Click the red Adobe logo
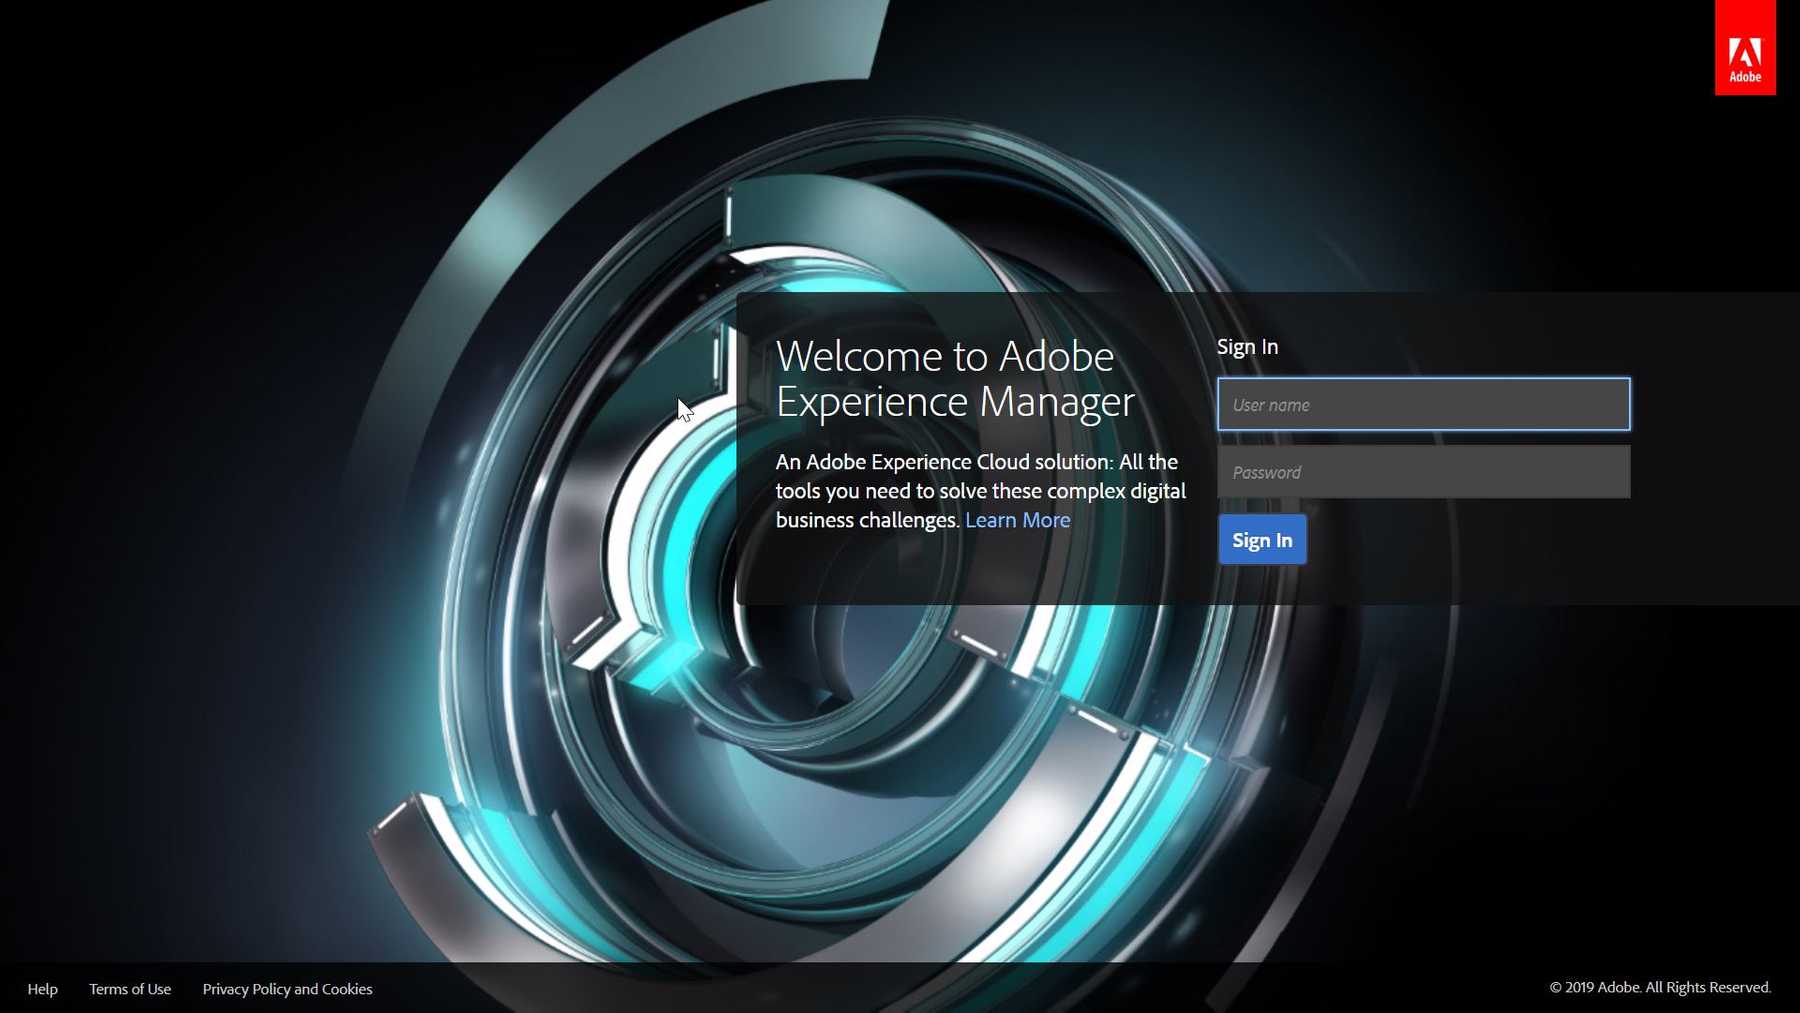This screenshot has width=1800, height=1013. pyautogui.click(x=1745, y=48)
